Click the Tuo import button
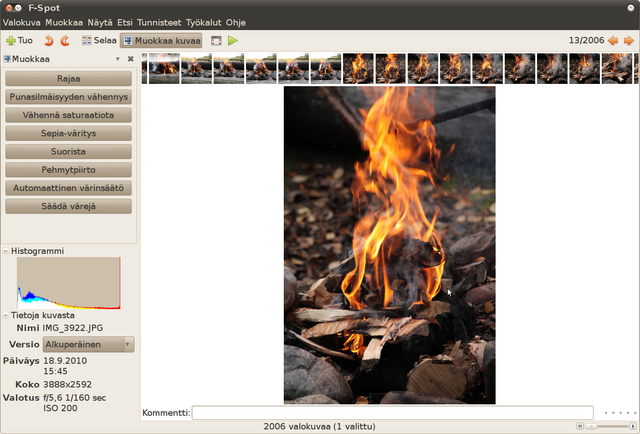Viewport: 640px width, 434px height. pos(19,41)
